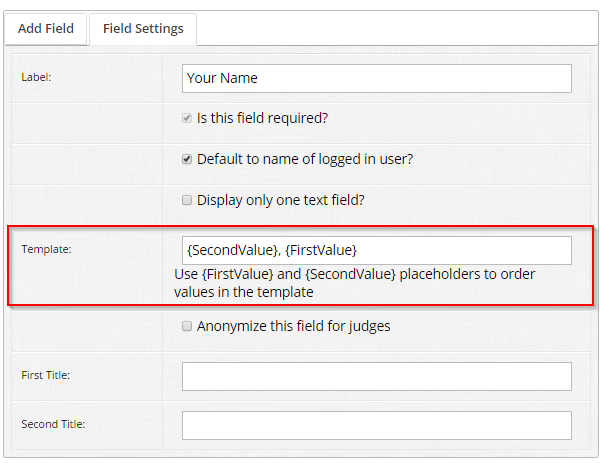
Task: Click the Label input containing Your Name
Action: pos(376,78)
